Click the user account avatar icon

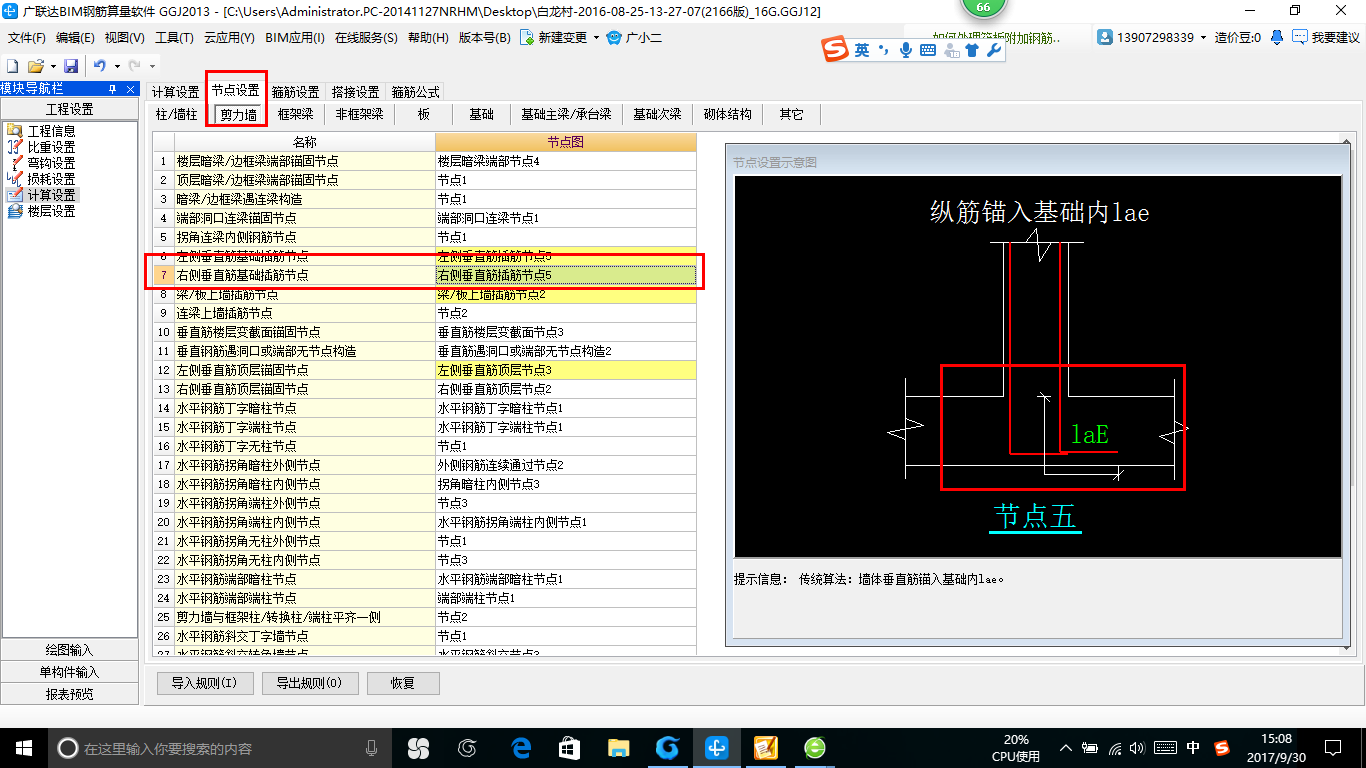pos(1105,37)
